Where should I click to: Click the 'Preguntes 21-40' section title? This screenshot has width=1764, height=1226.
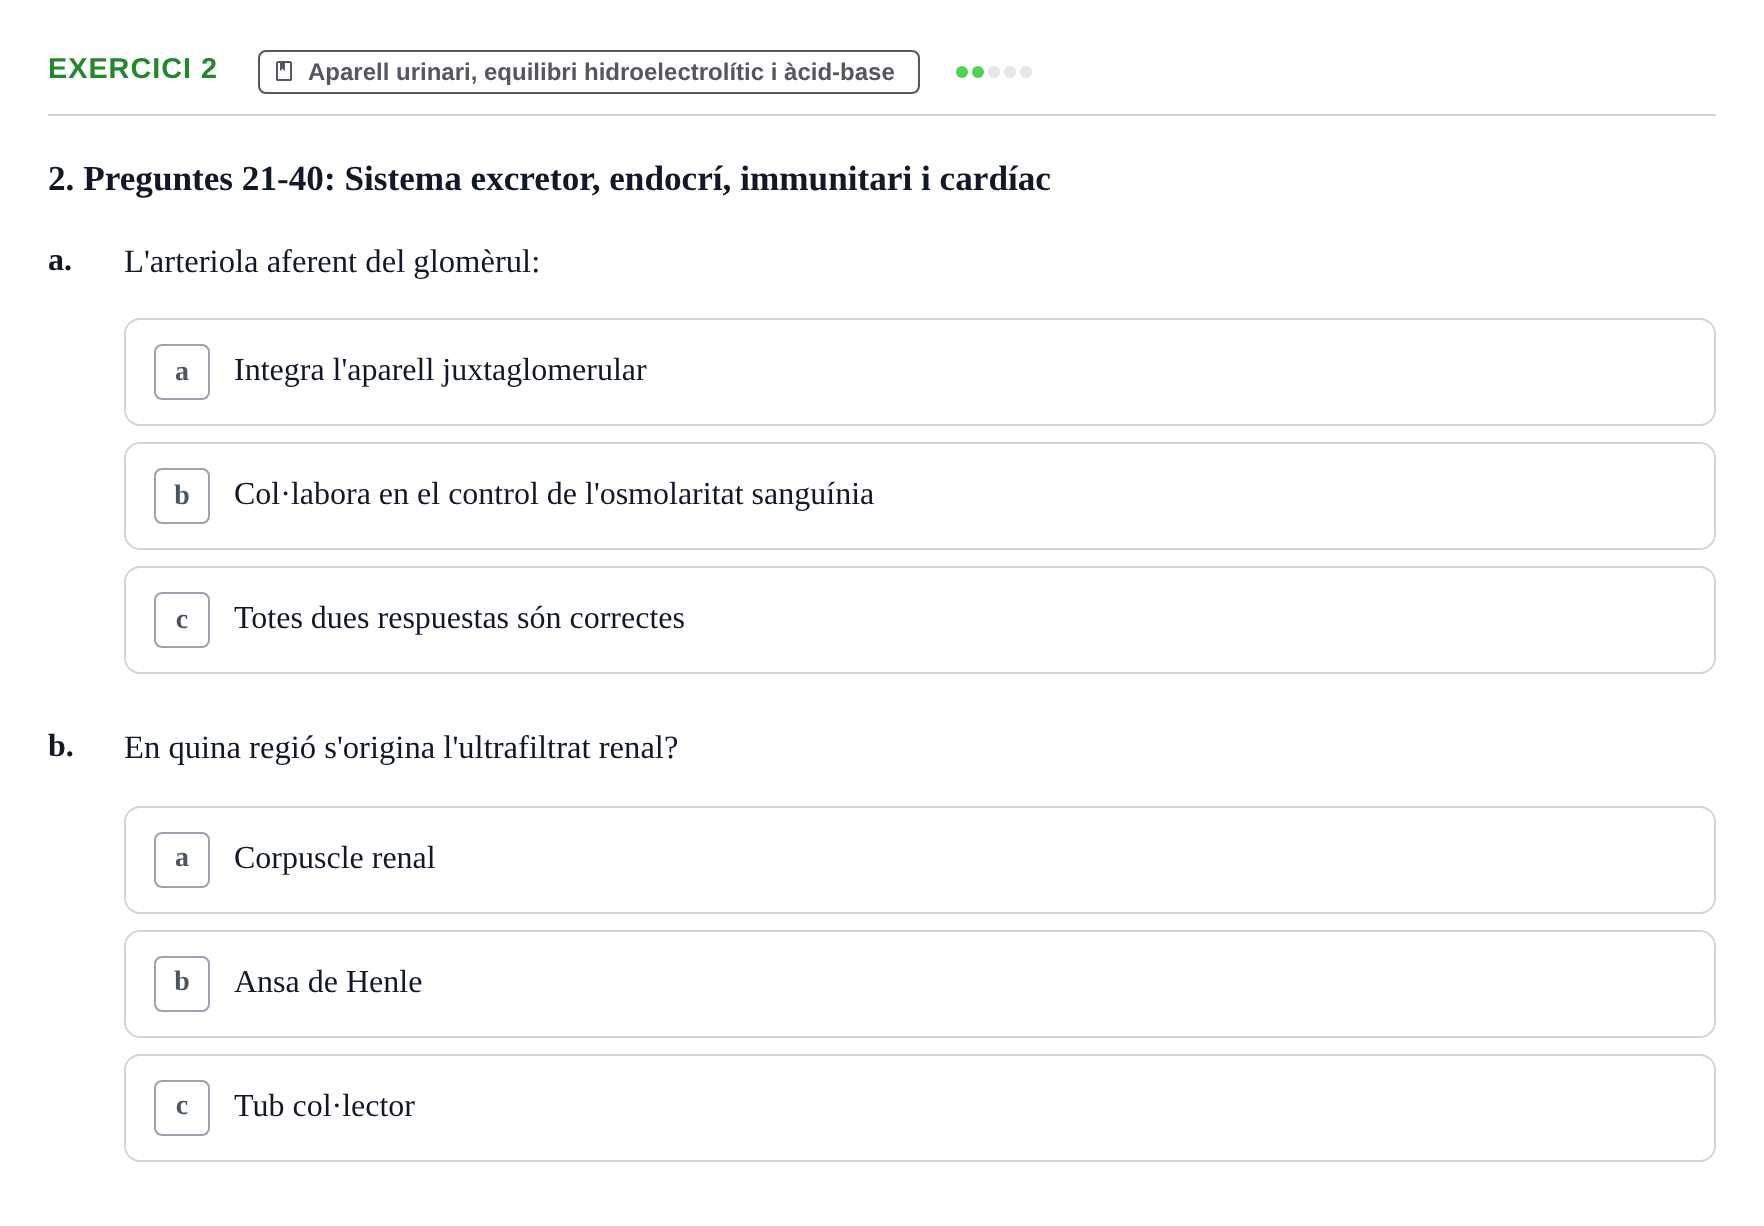click(x=549, y=179)
